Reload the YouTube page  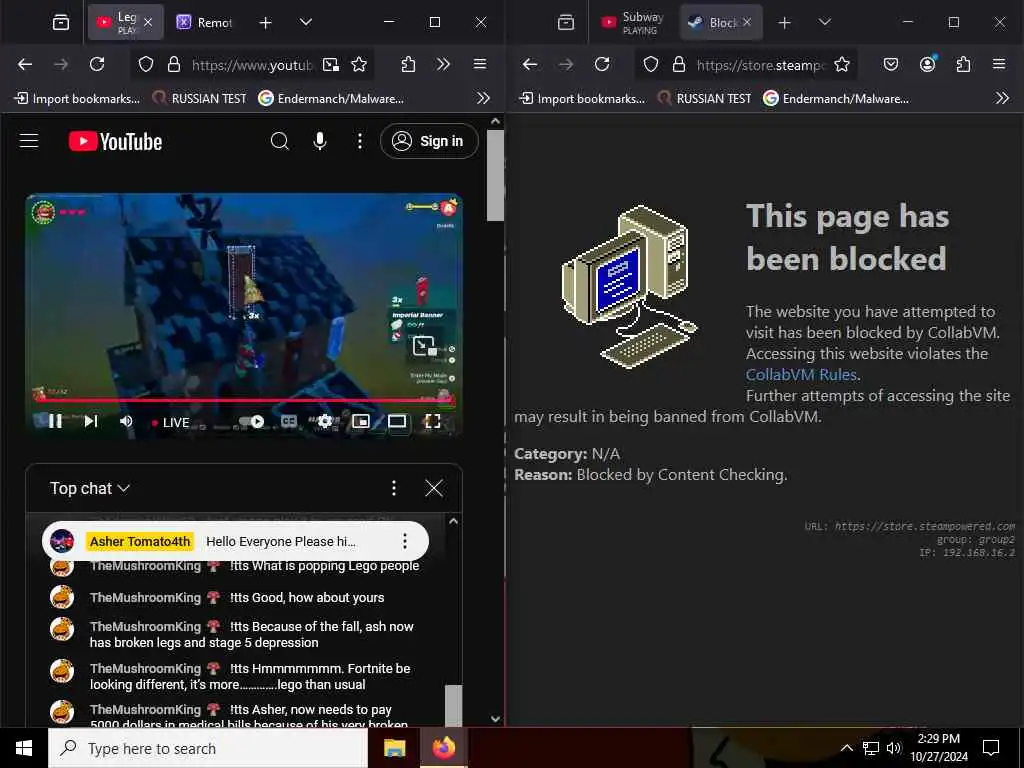(x=97, y=64)
